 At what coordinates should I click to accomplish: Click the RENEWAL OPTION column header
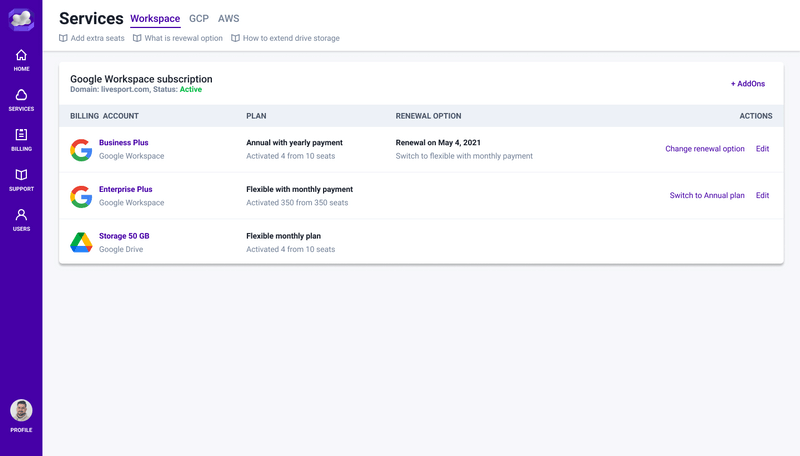tap(428, 116)
